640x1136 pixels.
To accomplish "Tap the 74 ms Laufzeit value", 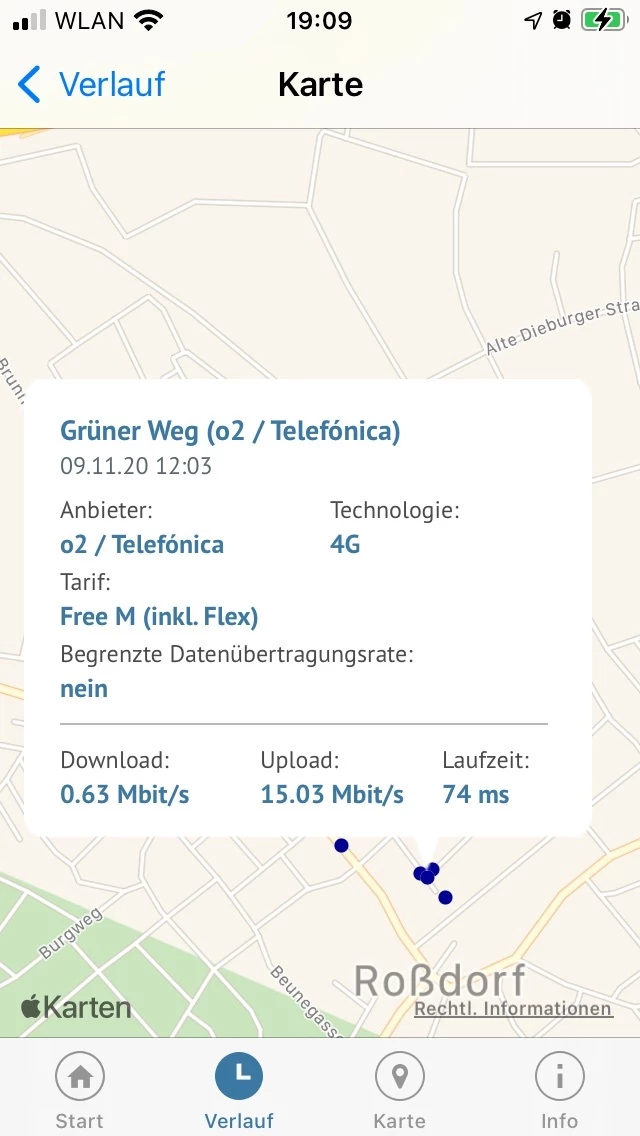I will pyautogui.click(x=476, y=795).
